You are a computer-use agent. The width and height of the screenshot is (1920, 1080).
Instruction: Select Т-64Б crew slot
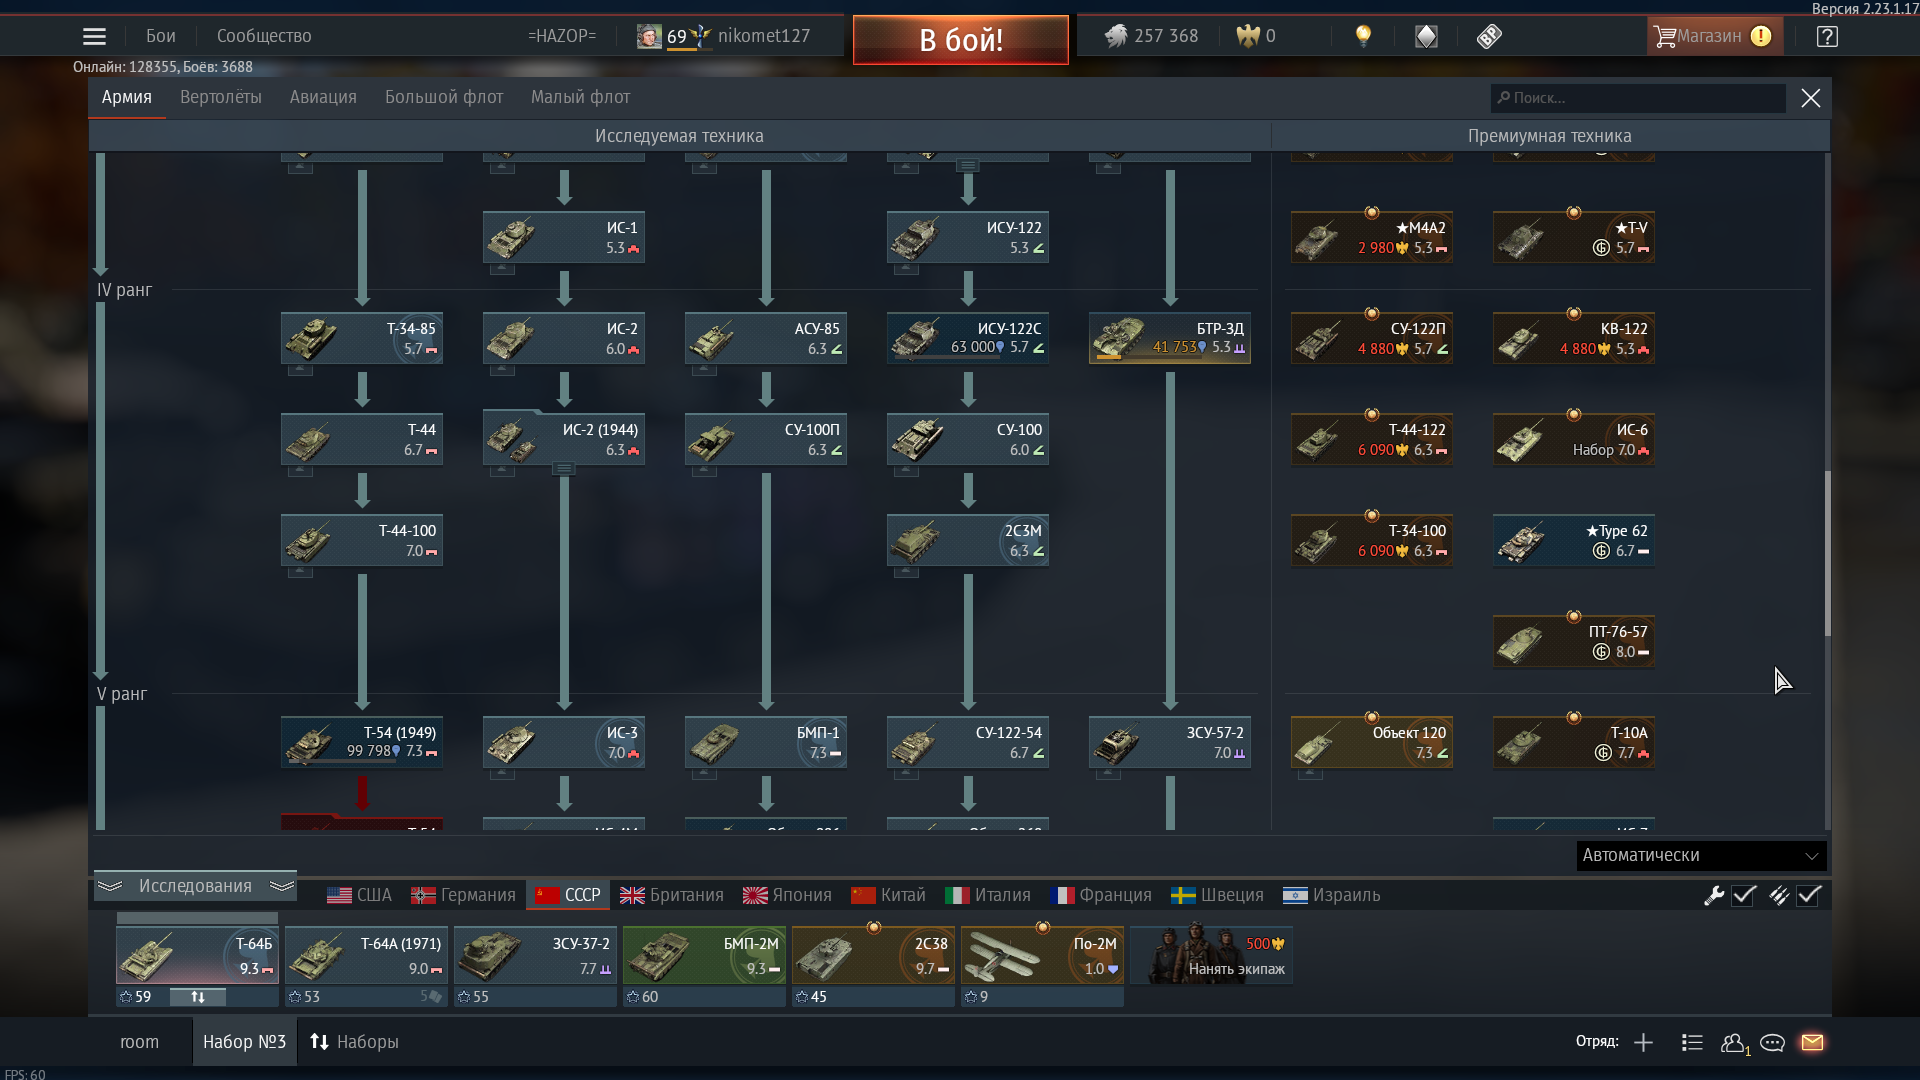tap(197, 955)
